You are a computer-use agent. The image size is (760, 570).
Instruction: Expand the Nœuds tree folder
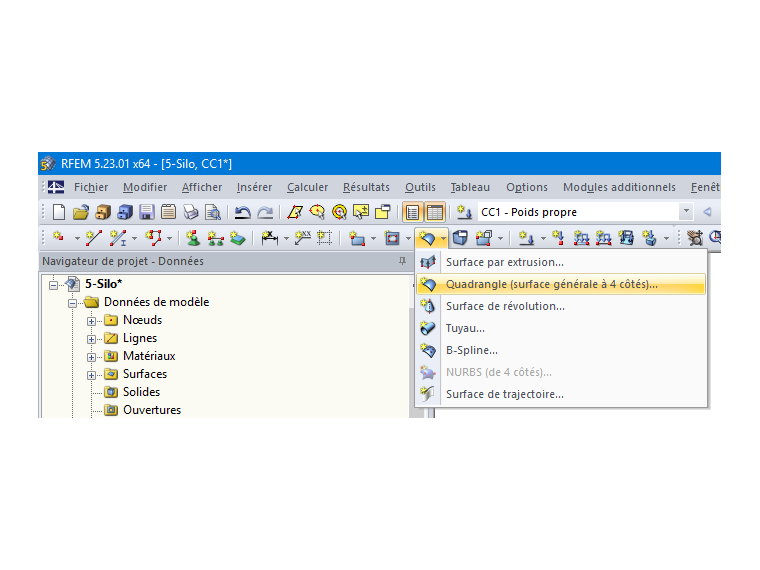pos(91,321)
